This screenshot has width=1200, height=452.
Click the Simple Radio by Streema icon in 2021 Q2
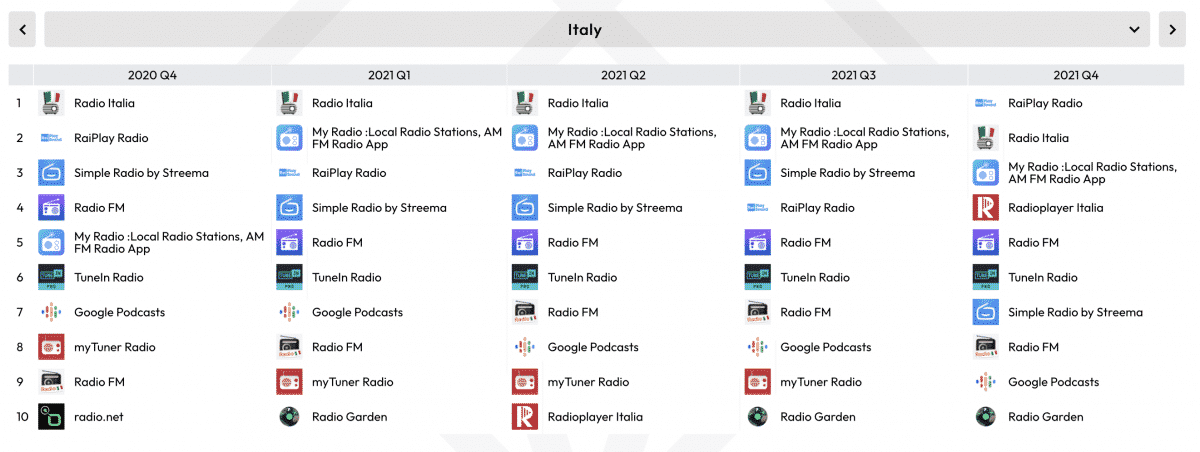pos(525,208)
